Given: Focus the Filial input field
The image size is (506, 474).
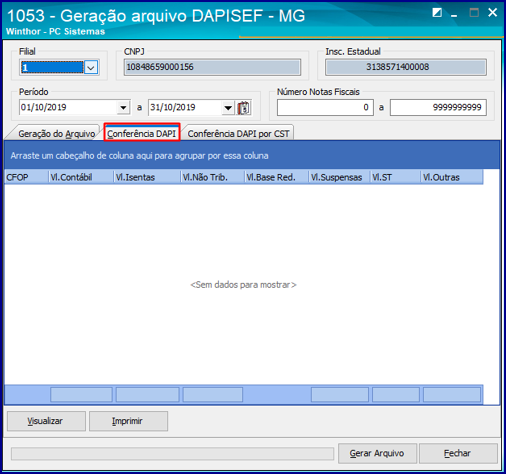Looking at the screenshot, I should tap(52, 68).
